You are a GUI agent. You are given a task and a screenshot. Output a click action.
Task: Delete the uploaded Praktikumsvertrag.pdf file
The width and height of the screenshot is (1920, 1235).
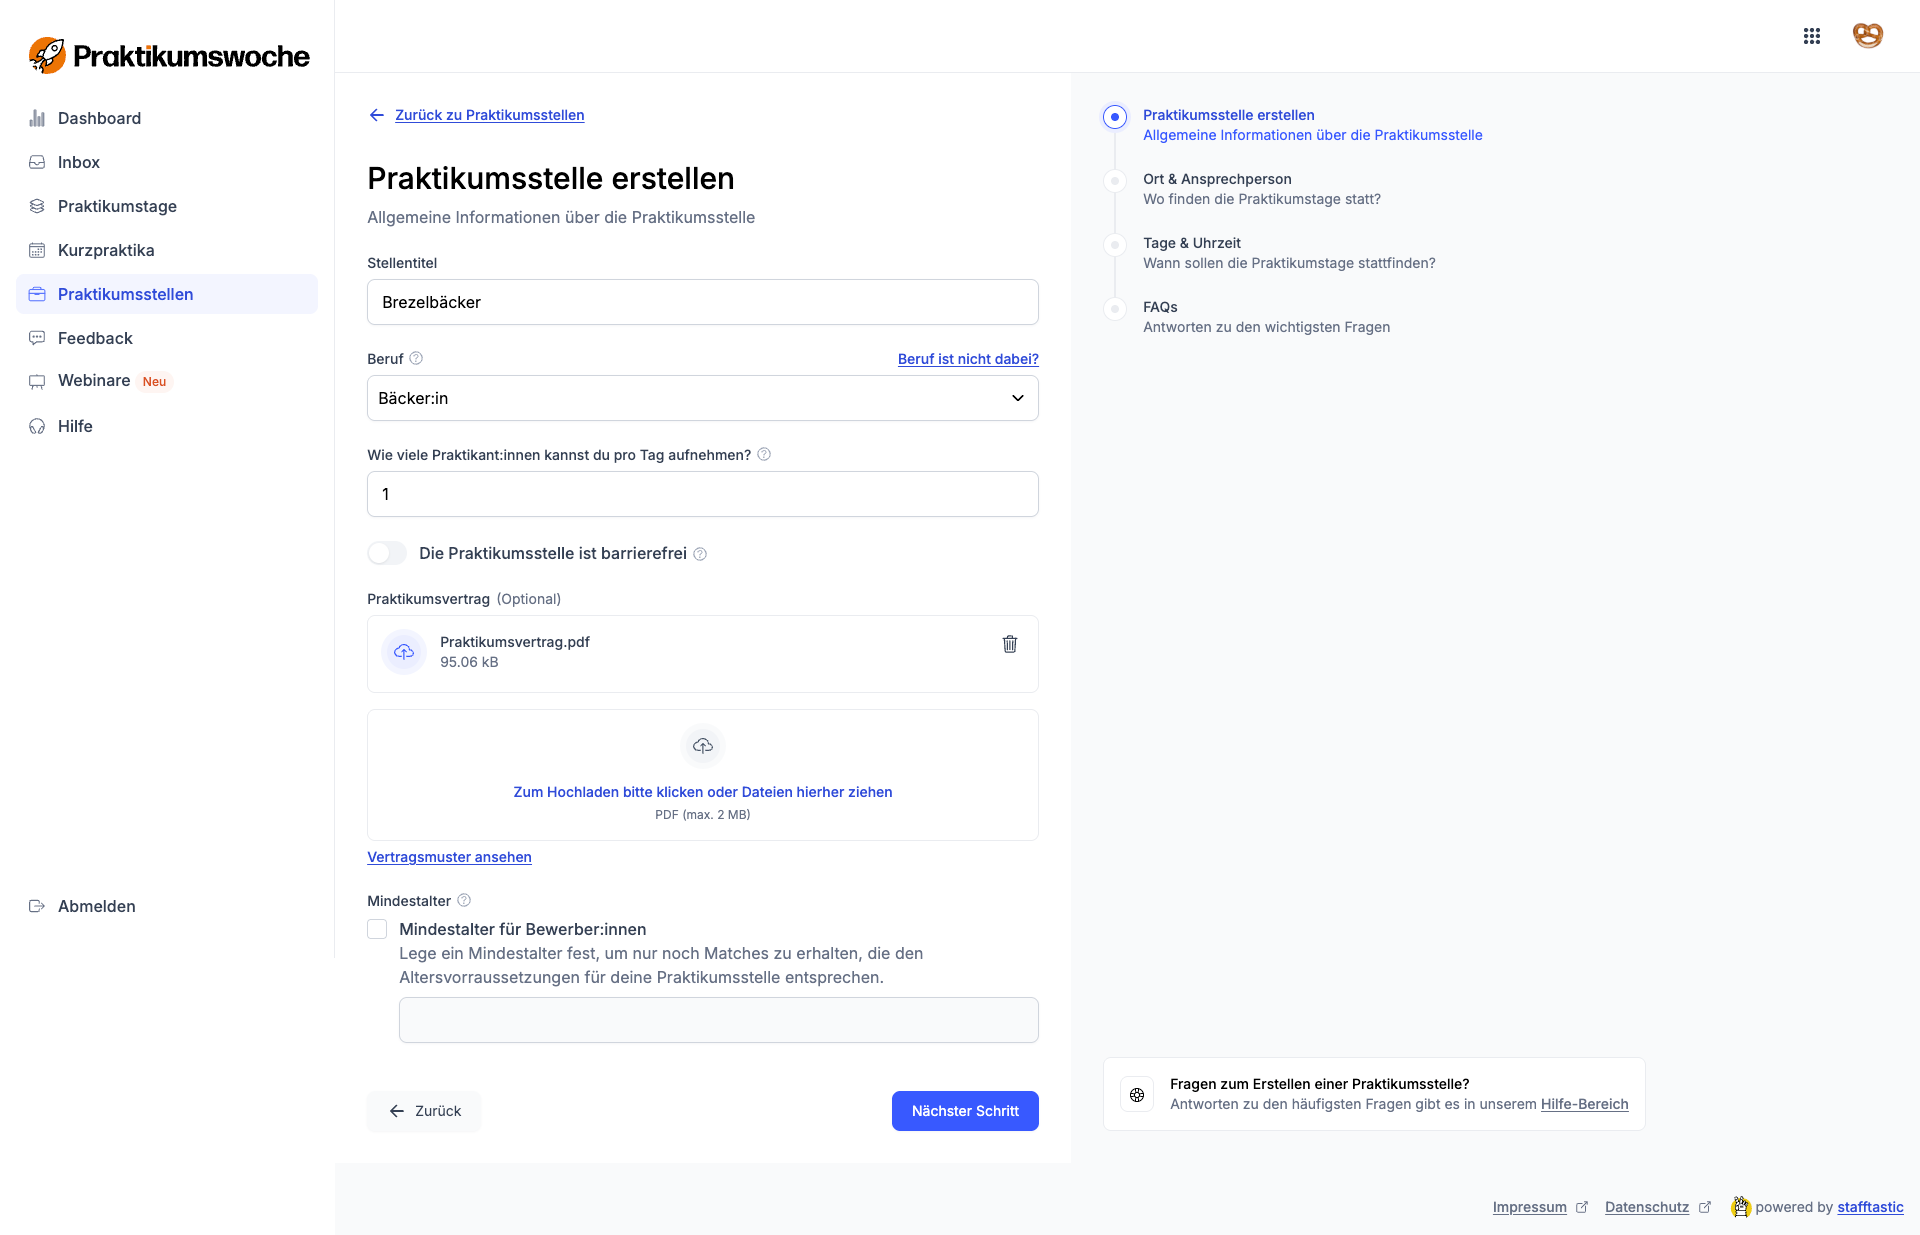click(1010, 644)
